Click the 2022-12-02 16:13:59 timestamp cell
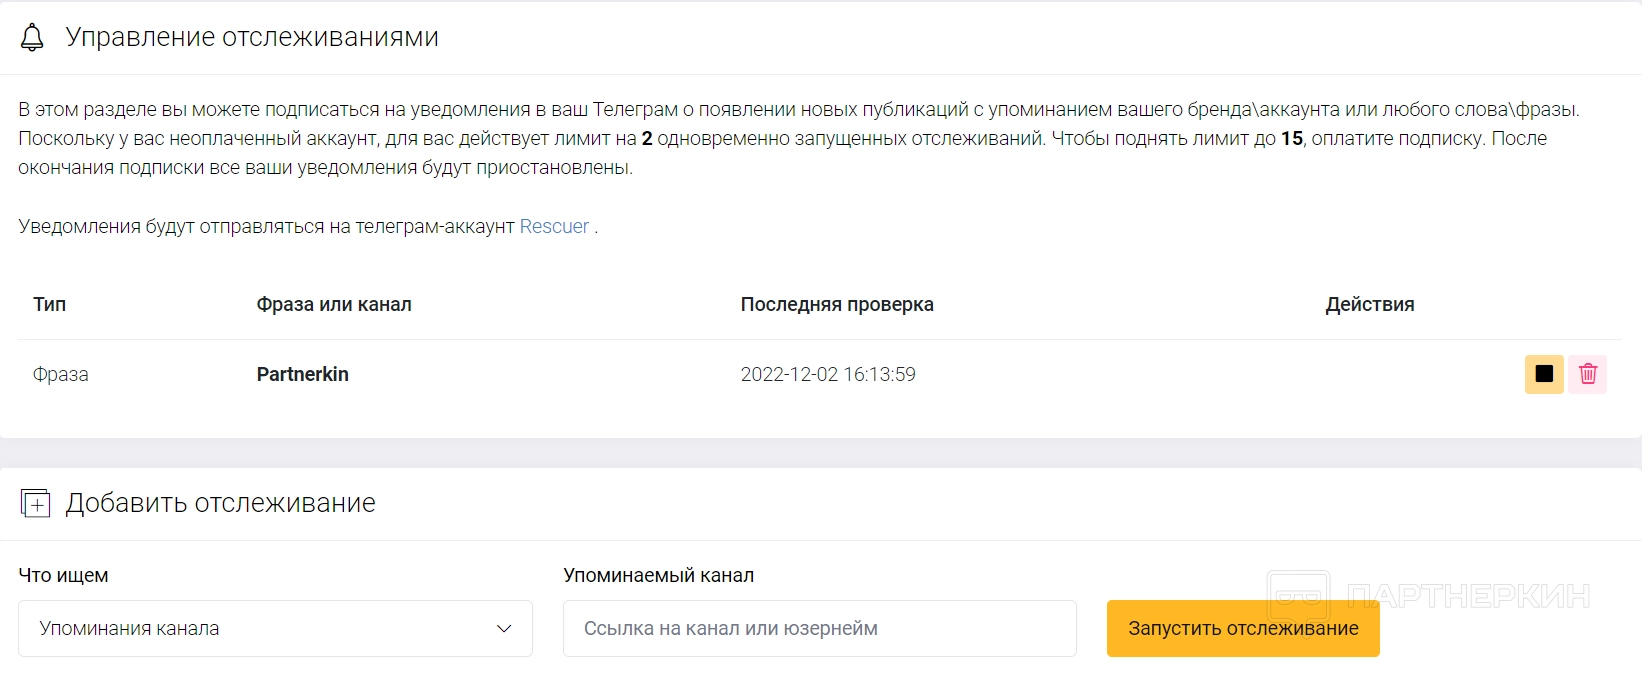1642x692 pixels. (828, 374)
